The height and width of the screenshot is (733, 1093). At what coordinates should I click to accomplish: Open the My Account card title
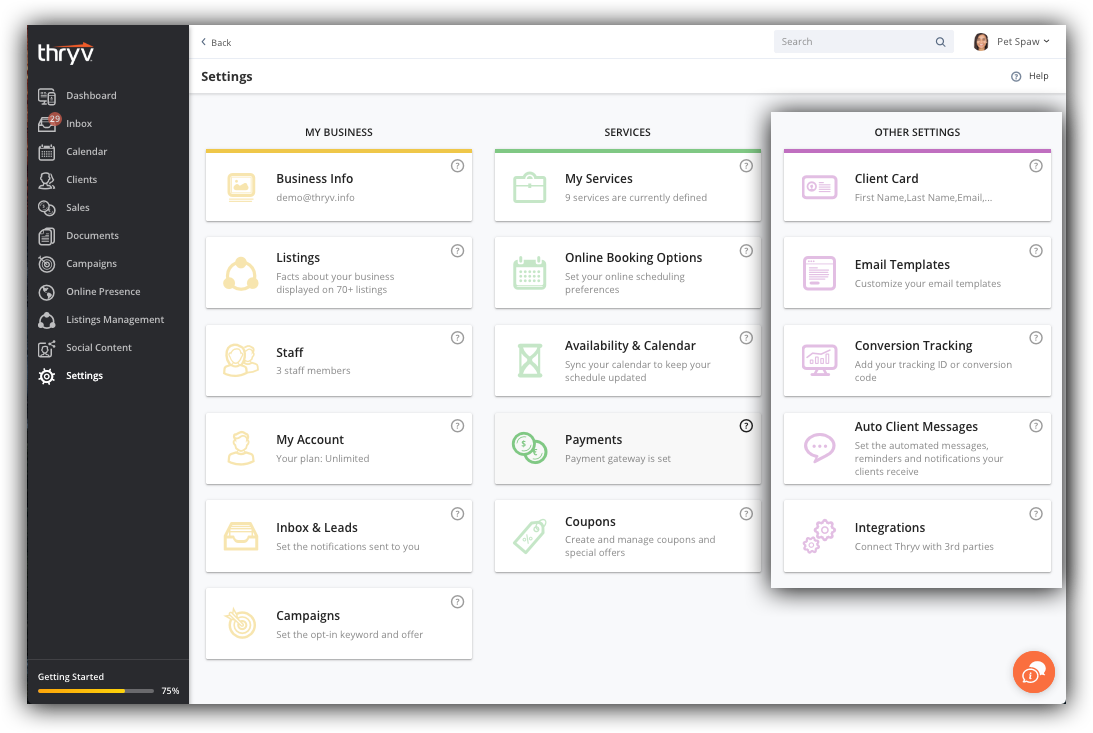tap(309, 440)
